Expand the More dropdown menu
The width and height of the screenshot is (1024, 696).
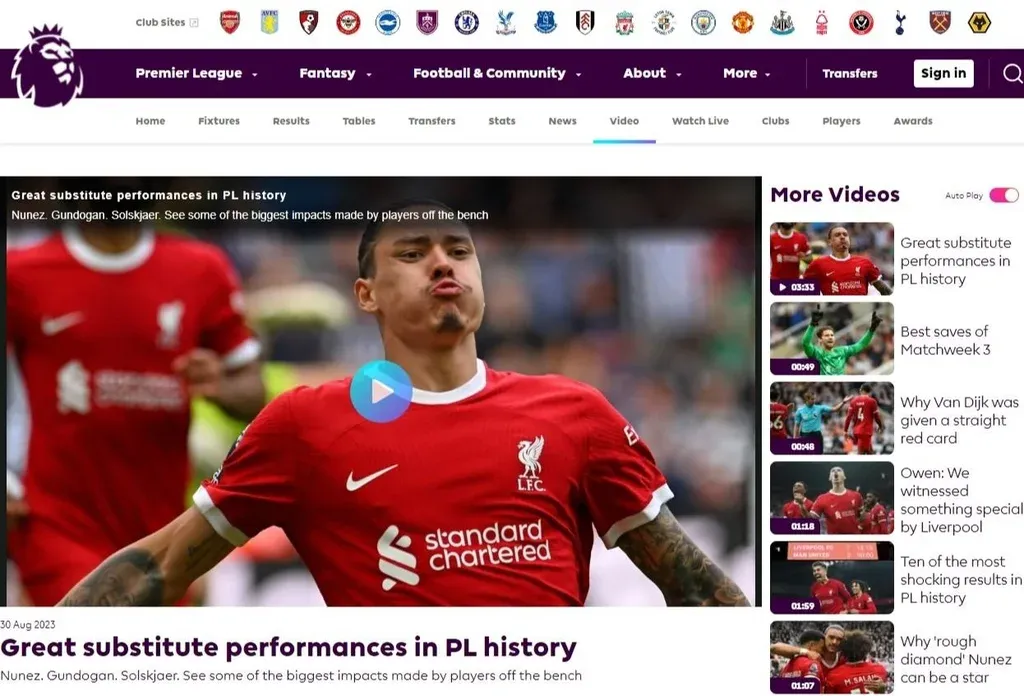pos(747,73)
